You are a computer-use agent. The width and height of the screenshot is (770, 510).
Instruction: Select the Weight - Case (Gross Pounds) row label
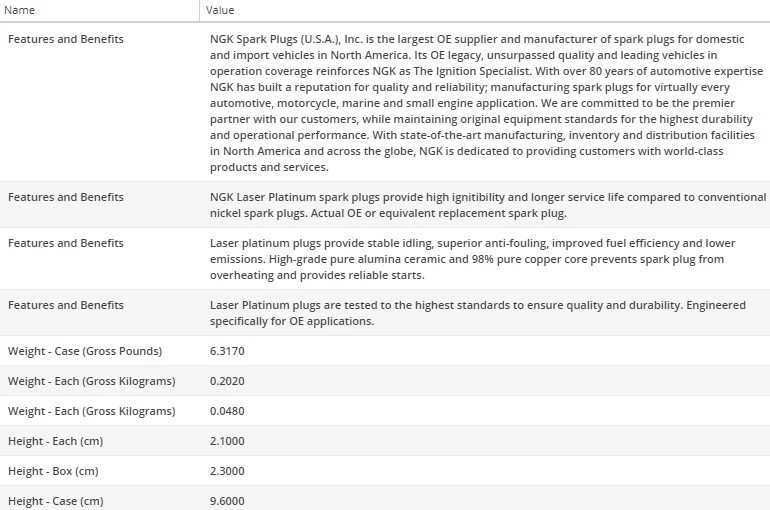[85, 351]
